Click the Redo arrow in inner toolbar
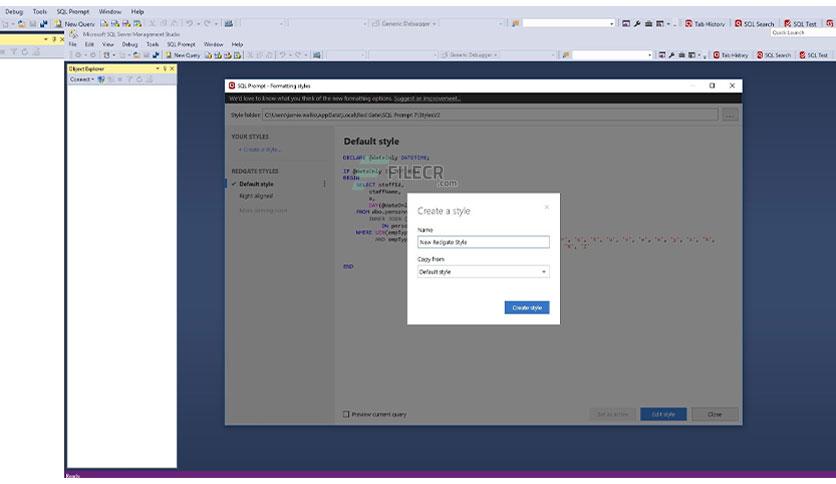 tap(298, 55)
